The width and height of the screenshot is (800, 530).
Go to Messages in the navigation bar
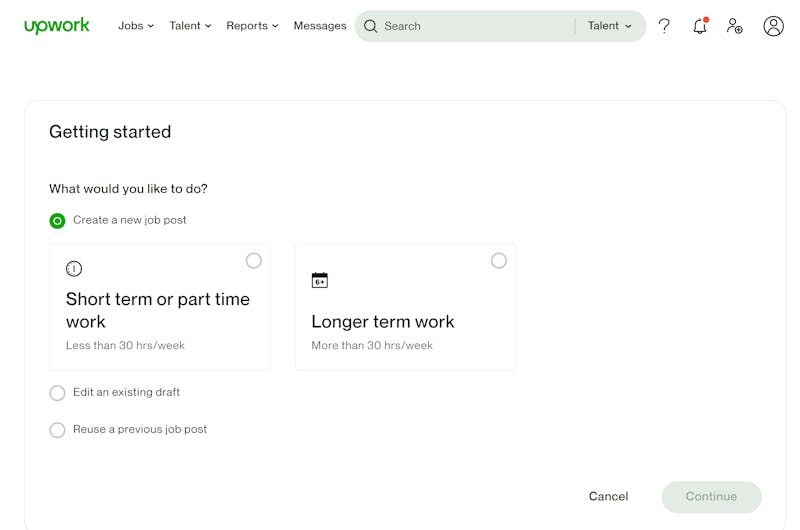tap(320, 26)
